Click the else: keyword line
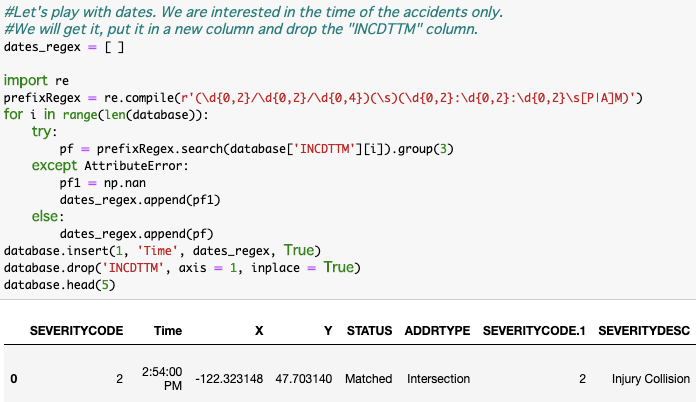This screenshot has width=696, height=402. 48,217
